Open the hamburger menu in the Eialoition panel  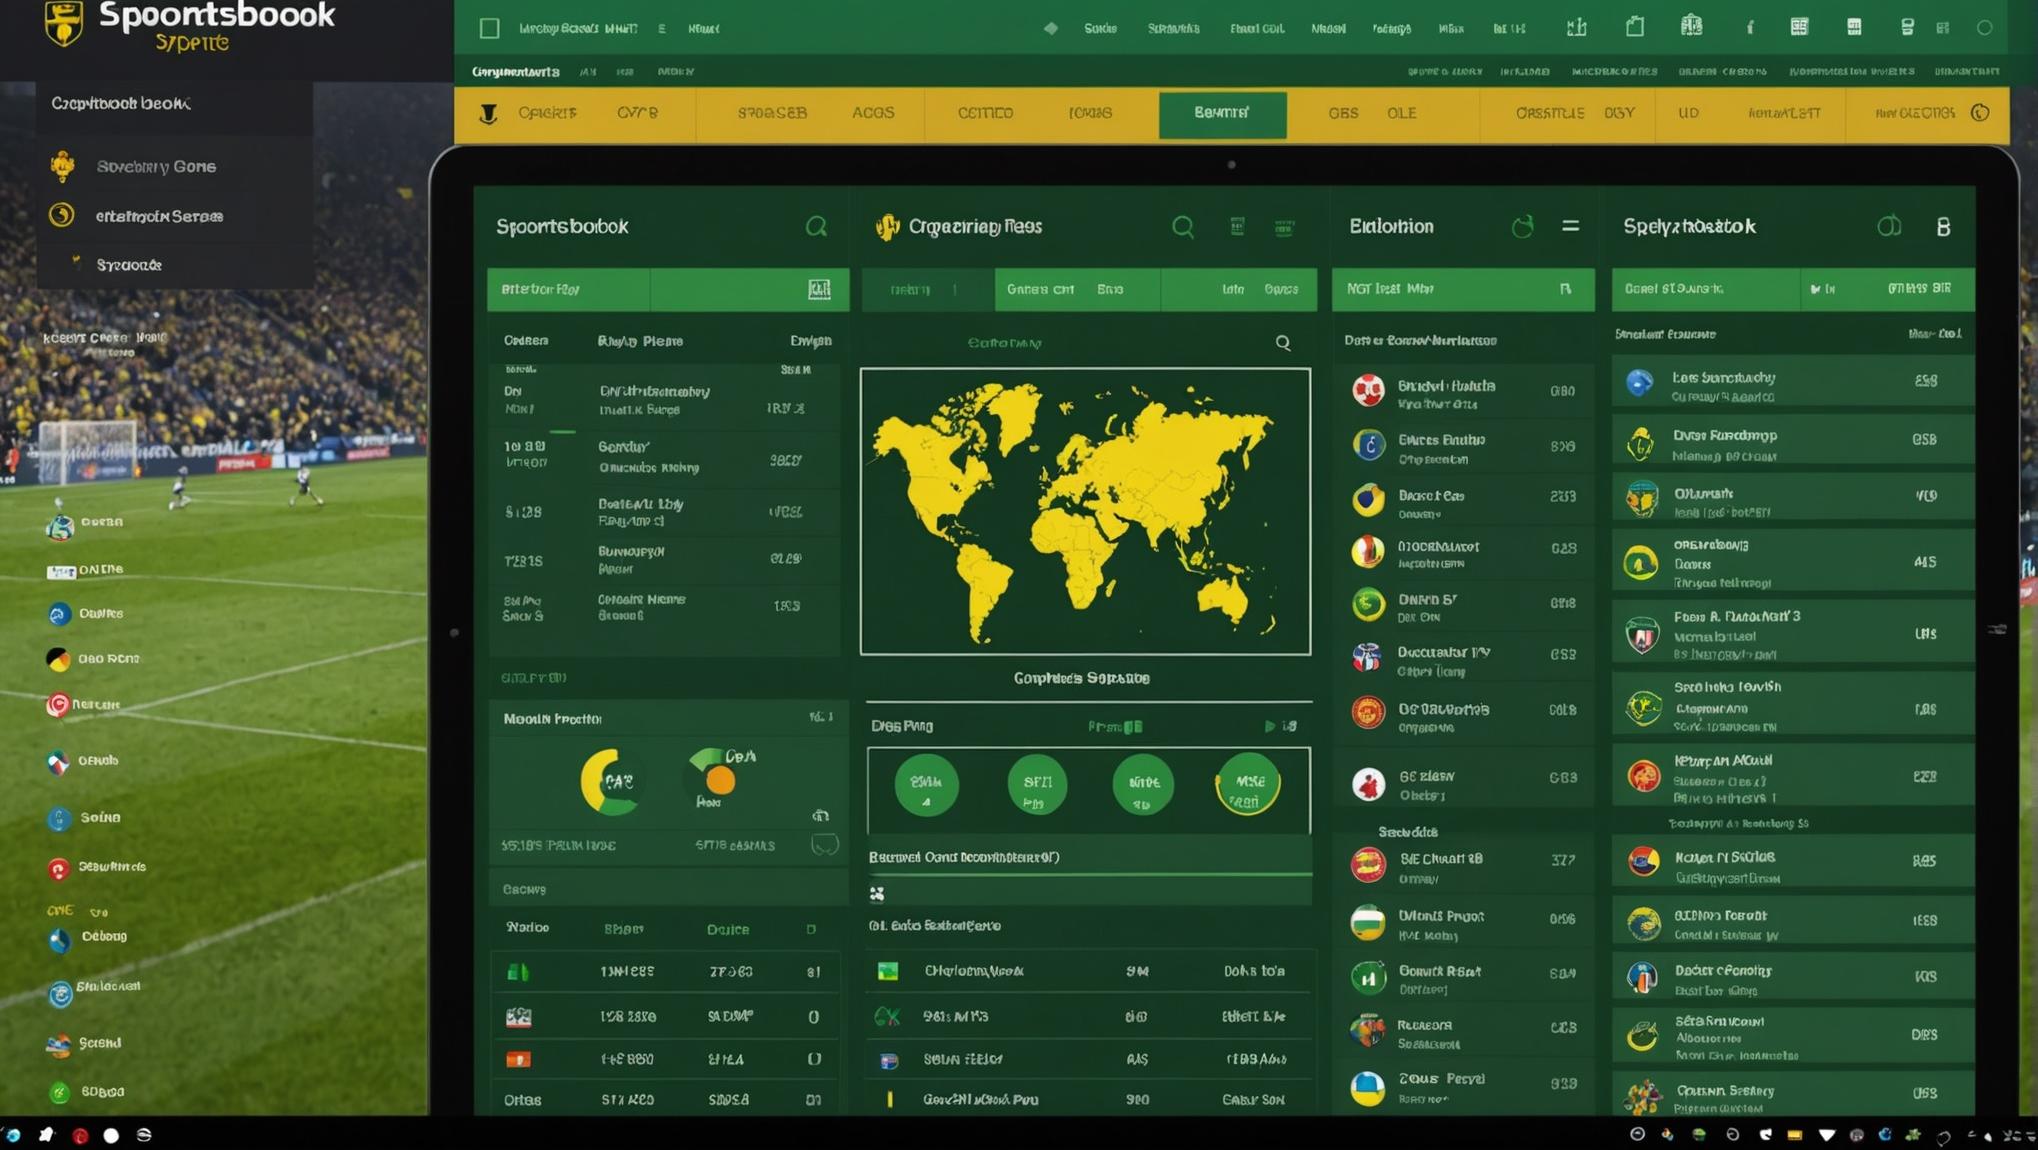point(1571,227)
